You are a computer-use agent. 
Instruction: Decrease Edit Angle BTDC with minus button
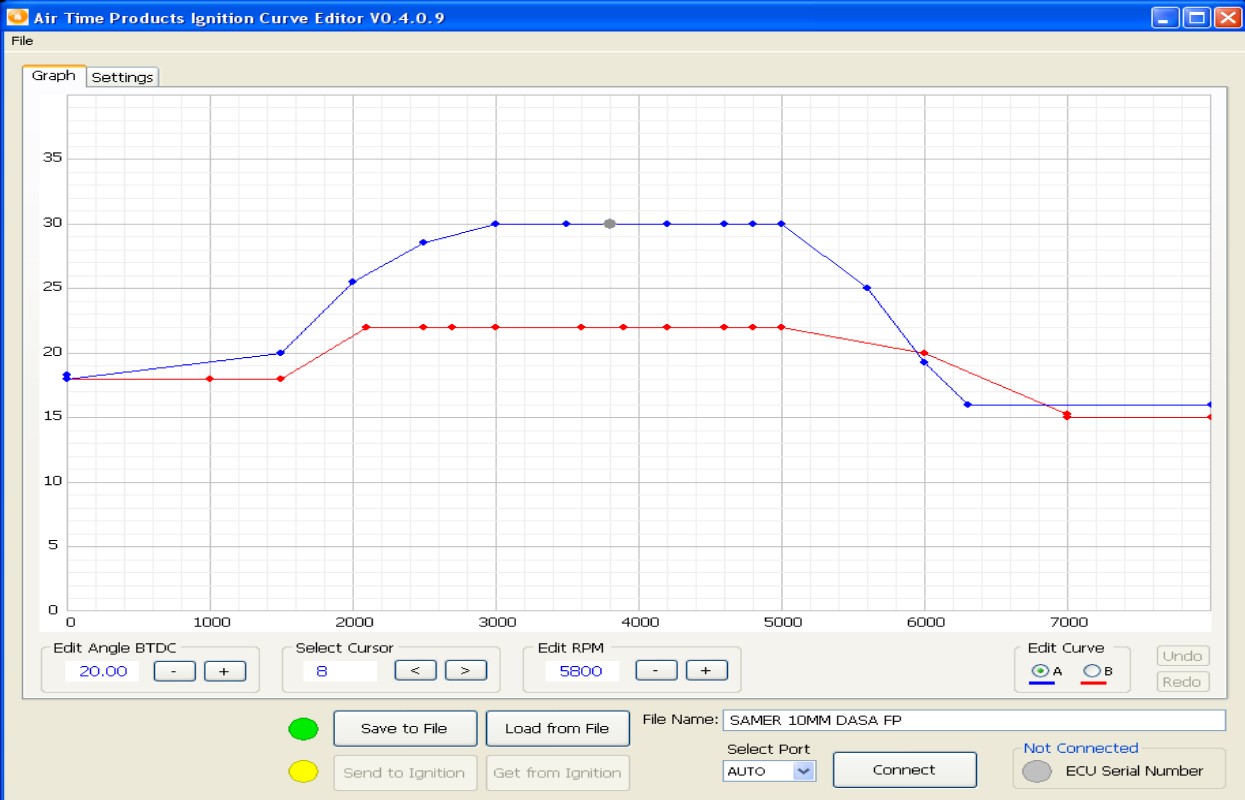tap(175, 671)
